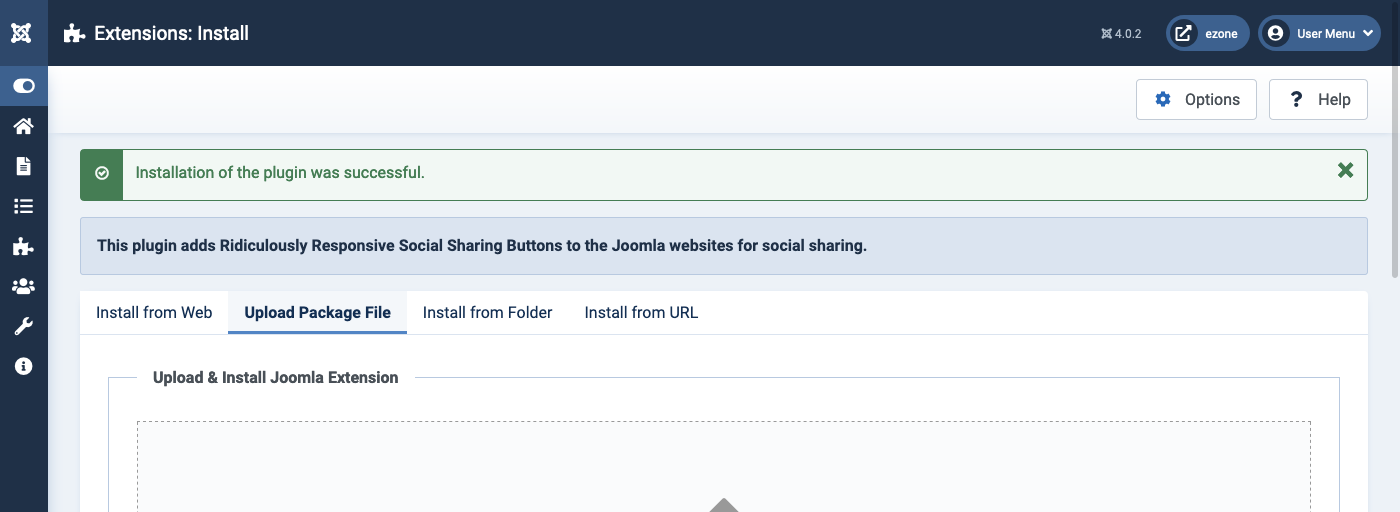Viewport: 1400px width, 512px height.
Task: Open the Help button
Action: click(x=1318, y=99)
